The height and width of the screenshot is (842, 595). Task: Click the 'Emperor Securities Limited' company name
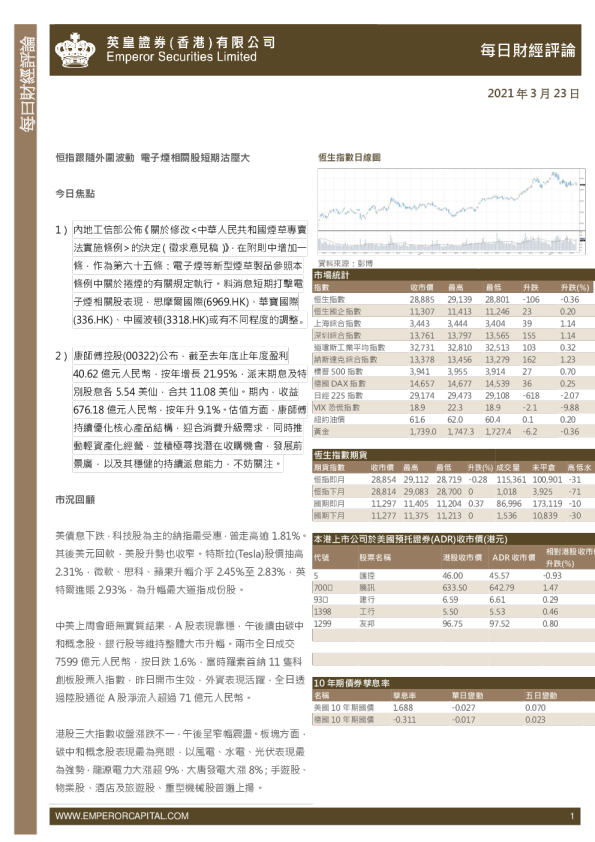pos(181,57)
